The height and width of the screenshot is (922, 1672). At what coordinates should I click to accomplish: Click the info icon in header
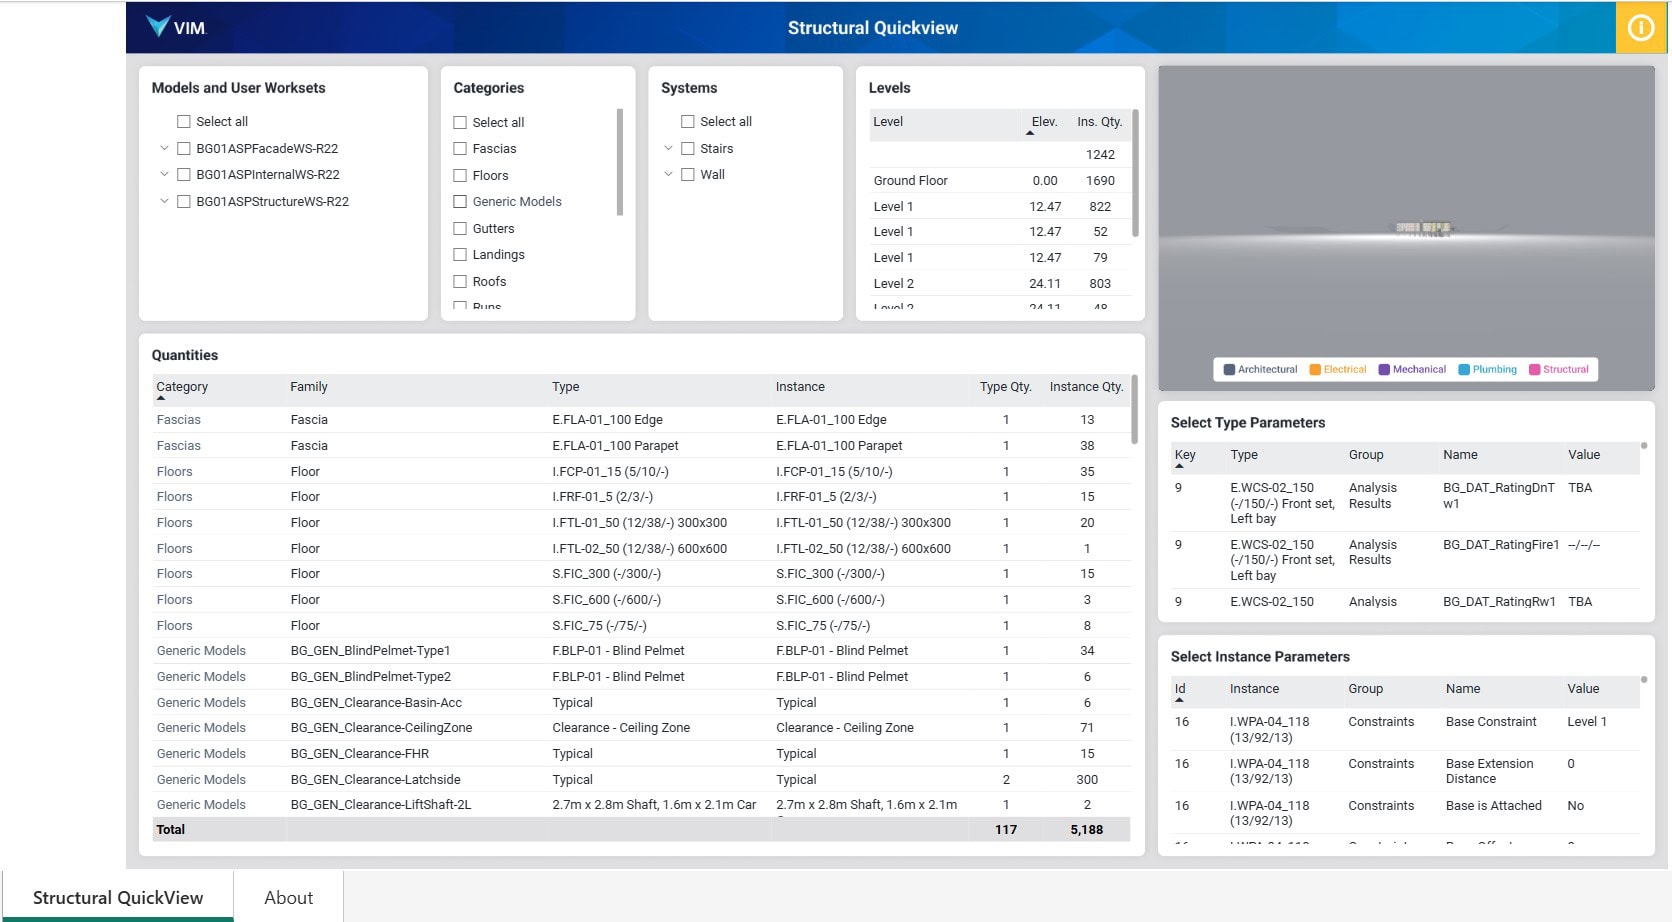coord(1641,28)
